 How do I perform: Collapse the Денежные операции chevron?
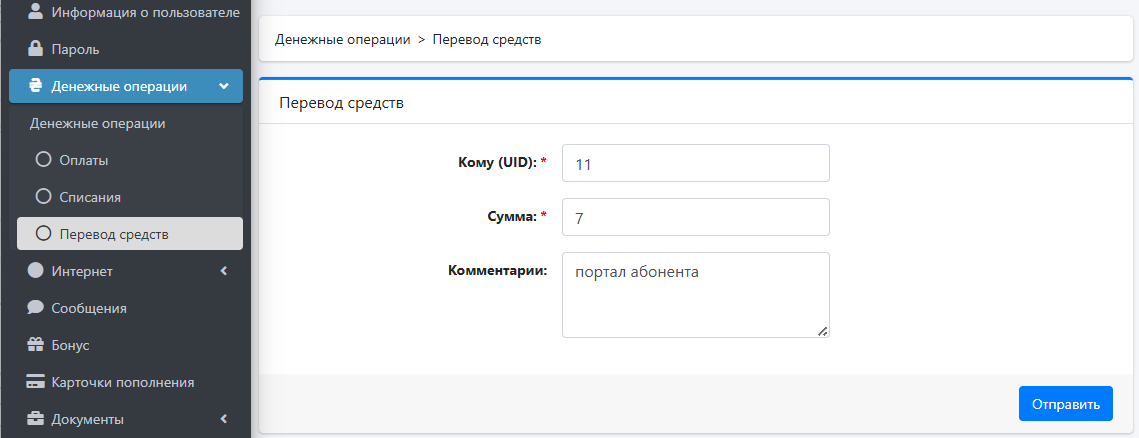click(x=224, y=86)
